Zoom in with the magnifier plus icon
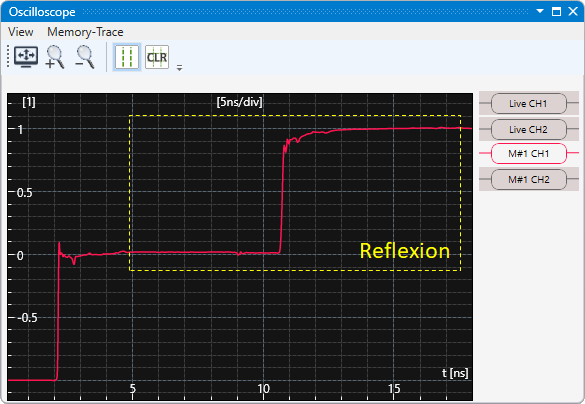This screenshot has height=404, width=585. (55, 57)
